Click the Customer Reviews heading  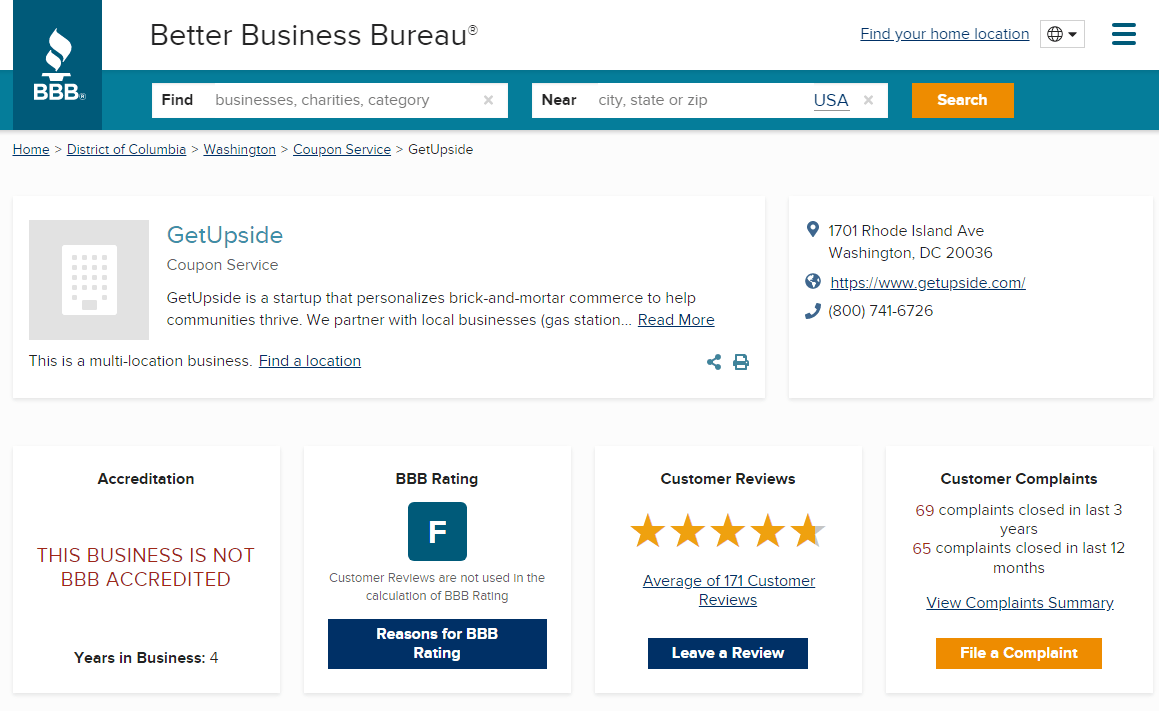click(728, 479)
